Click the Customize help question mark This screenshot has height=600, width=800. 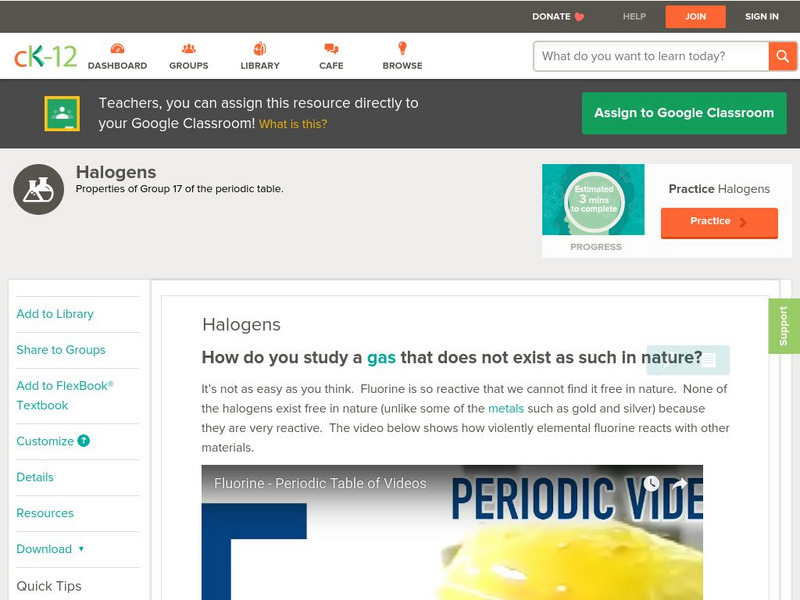[83, 441]
